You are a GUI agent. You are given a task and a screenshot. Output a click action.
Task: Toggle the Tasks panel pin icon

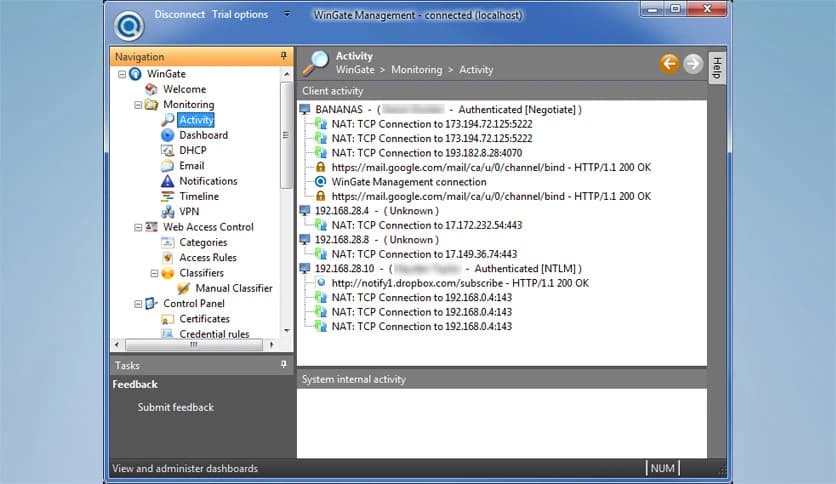pos(284,365)
